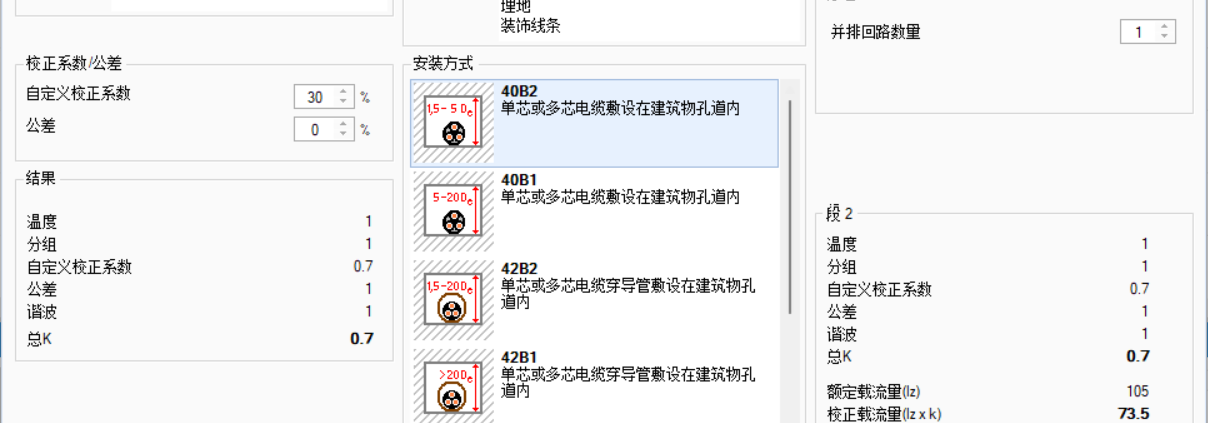
Task: Select 埋地 entry in the list
Action: (x=516, y=7)
